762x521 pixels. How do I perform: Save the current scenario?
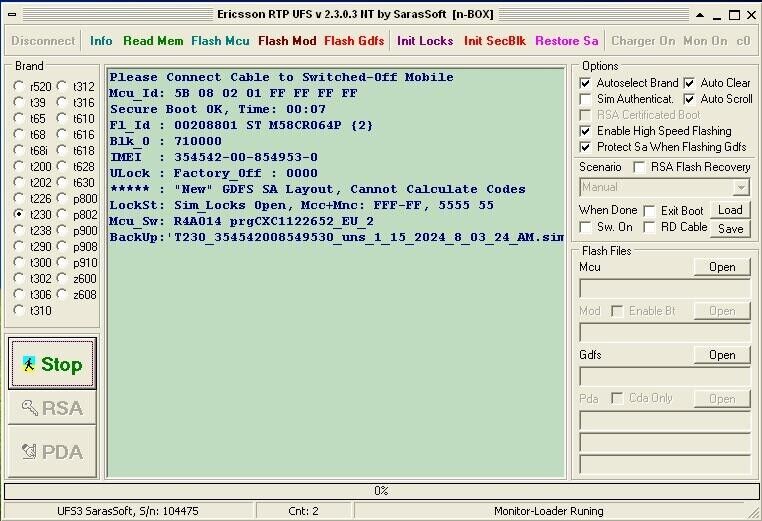[x=730, y=228]
